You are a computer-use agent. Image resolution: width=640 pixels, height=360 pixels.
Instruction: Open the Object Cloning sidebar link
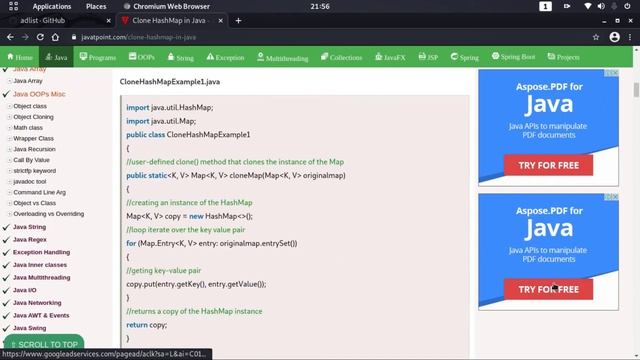coord(33,117)
